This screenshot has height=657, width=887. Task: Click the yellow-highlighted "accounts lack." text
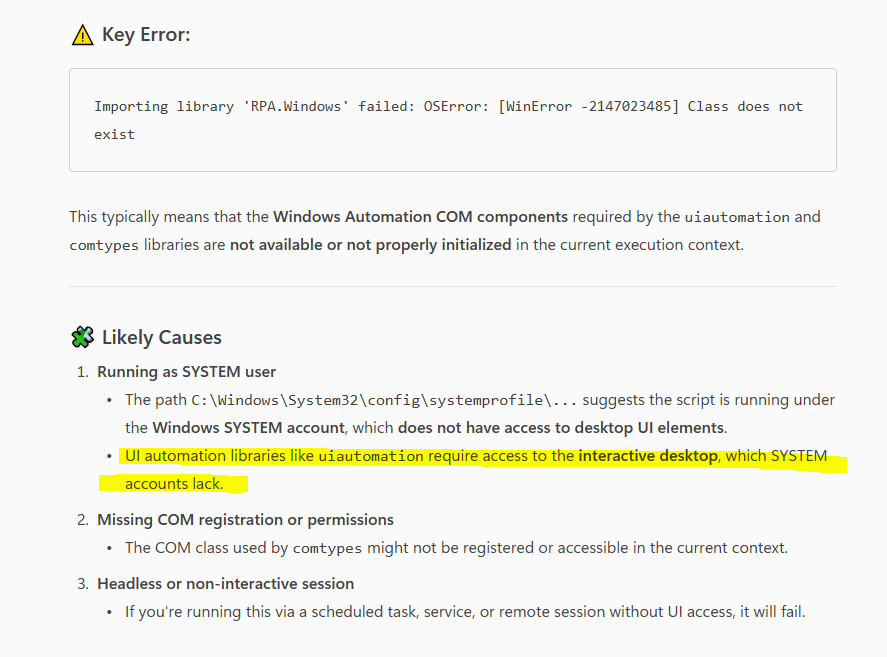173,484
